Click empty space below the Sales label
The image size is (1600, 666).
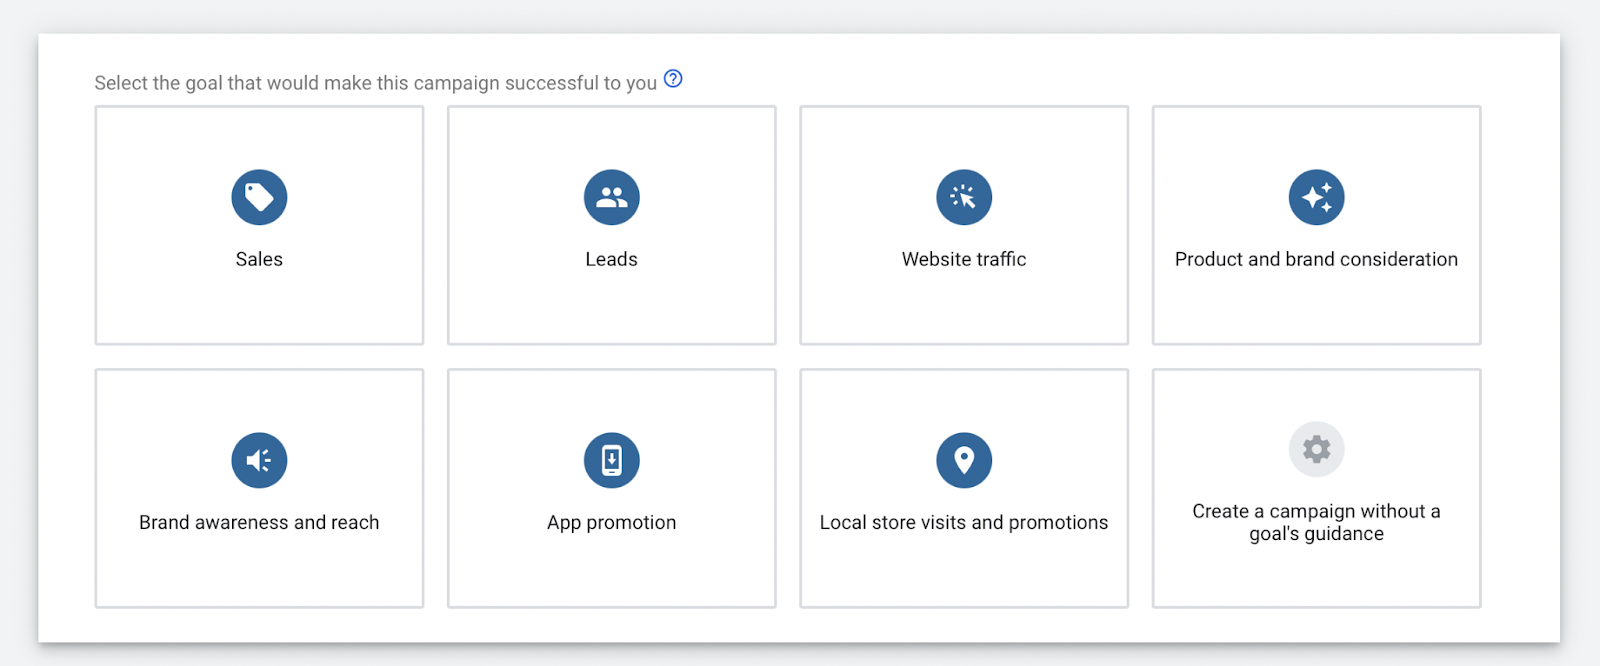pos(259,310)
